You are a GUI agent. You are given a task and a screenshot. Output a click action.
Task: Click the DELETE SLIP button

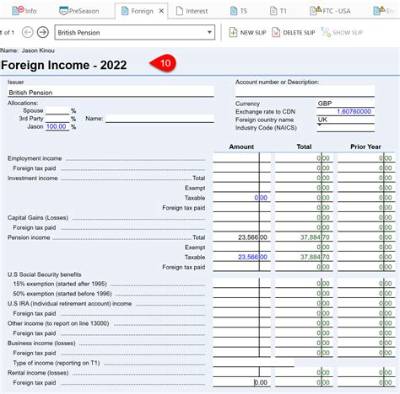point(293,32)
